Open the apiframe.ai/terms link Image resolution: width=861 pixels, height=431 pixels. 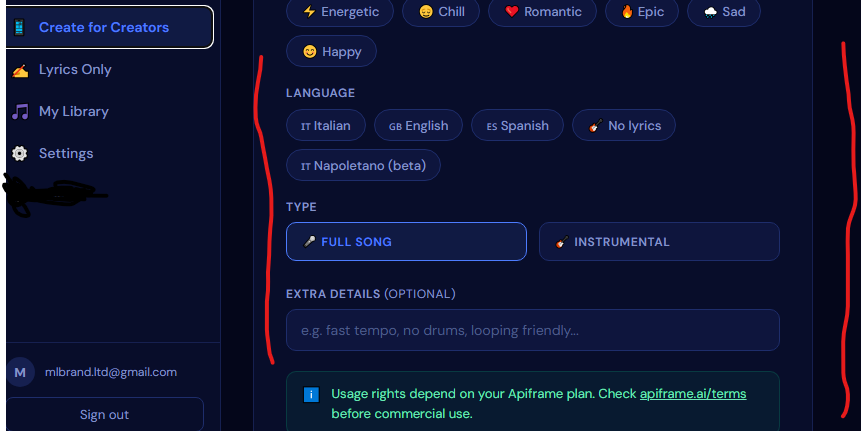693,394
